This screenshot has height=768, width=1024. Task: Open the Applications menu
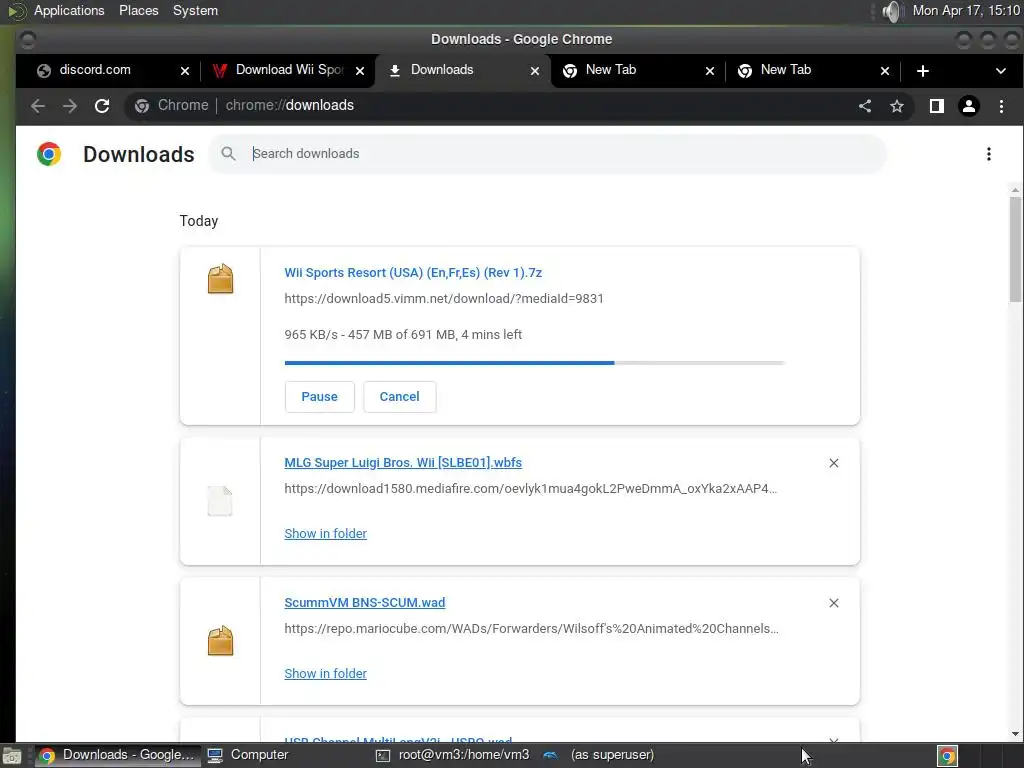pyautogui.click(x=69, y=10)
